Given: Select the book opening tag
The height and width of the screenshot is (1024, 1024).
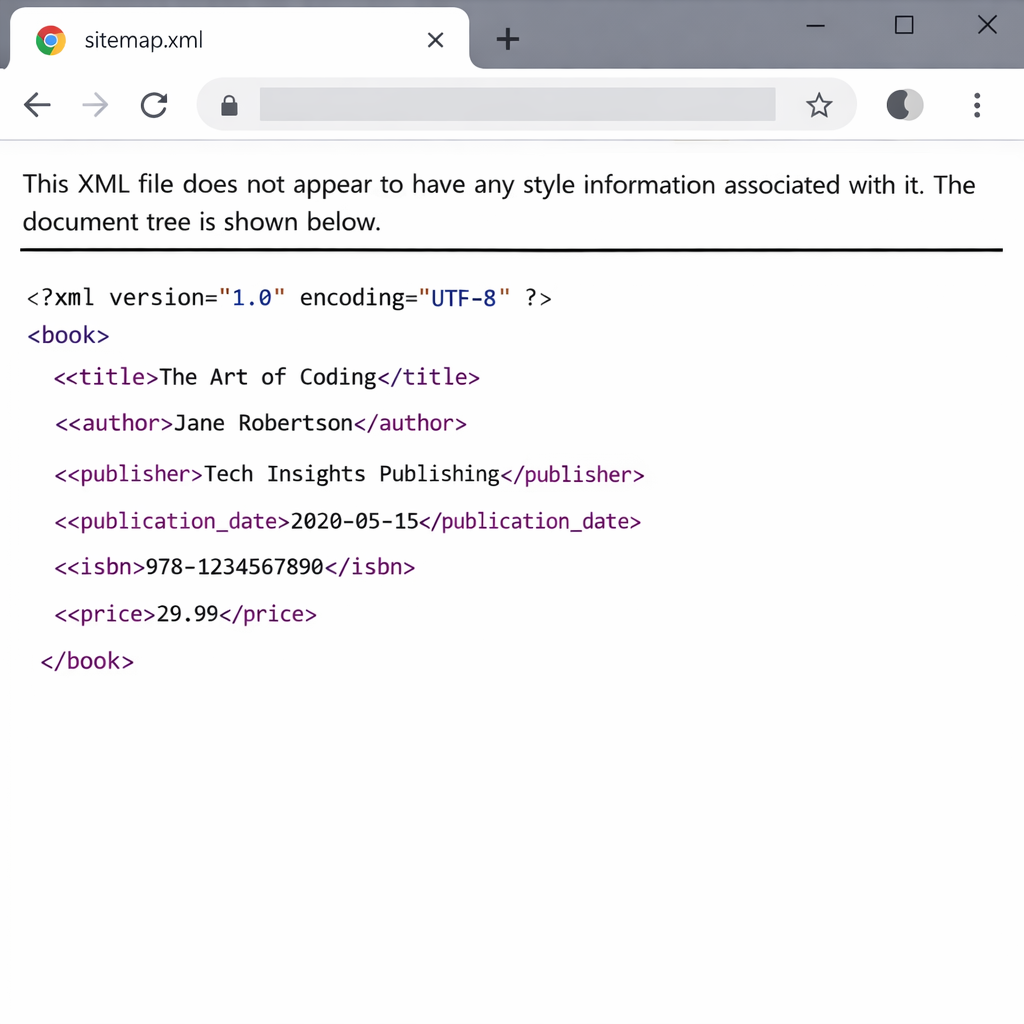Looking at the screenshot, I should (x=67, y=335).
